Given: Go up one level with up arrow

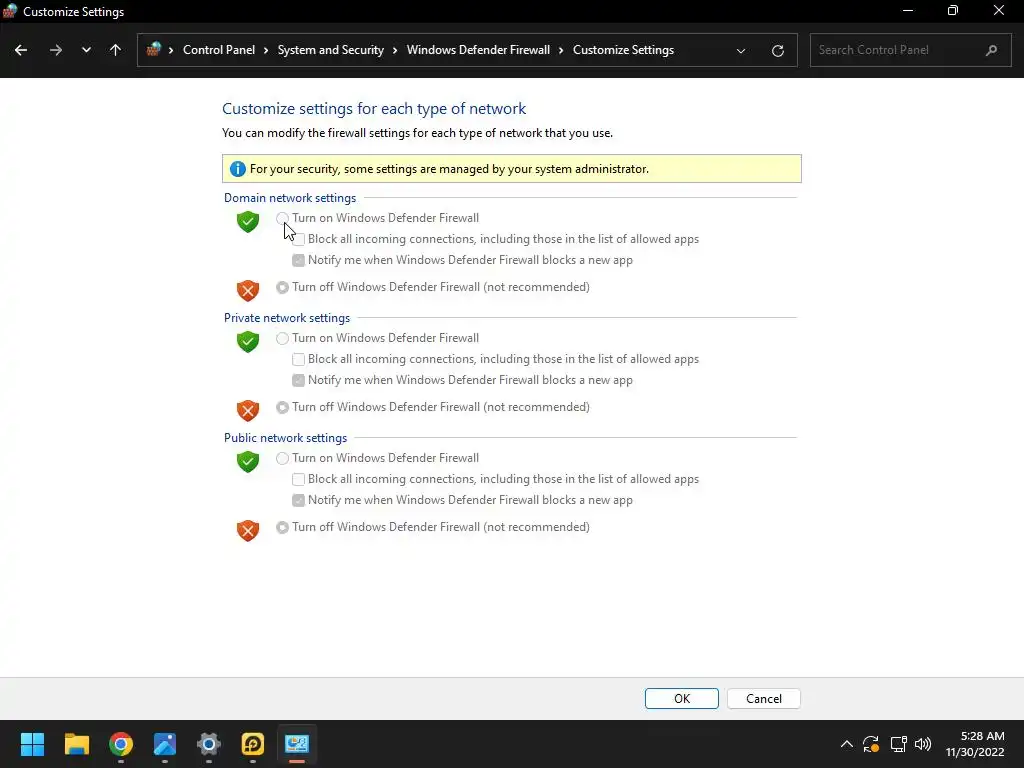Looking at the screenshot, I should pyautogui.click(x=116, y=50).
